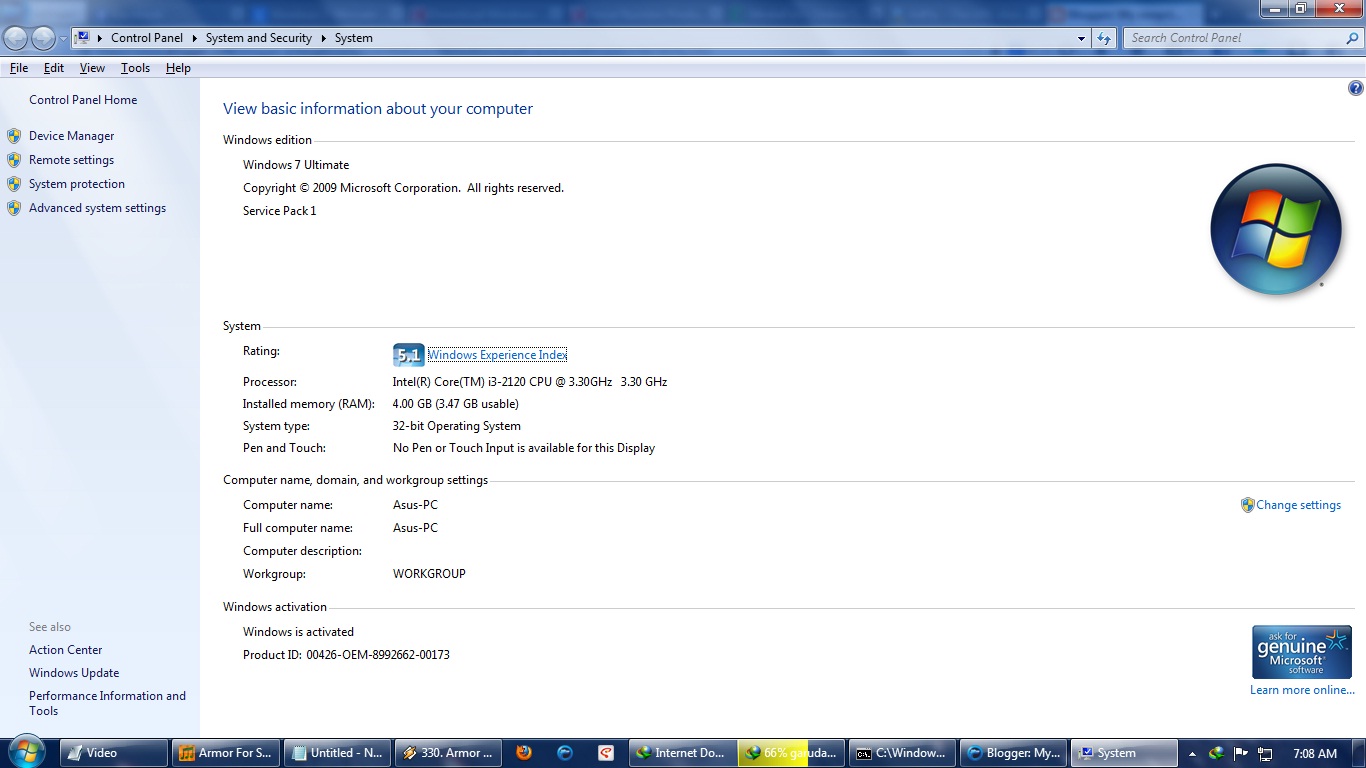Click the red-and-white app taskbar icon
The width and height of the screenshot is (1366, 768).
coord(605,753)
